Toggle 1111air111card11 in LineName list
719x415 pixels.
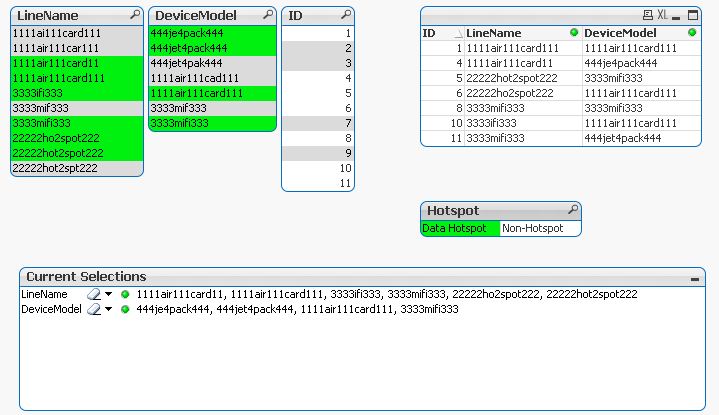coord(77,63)
